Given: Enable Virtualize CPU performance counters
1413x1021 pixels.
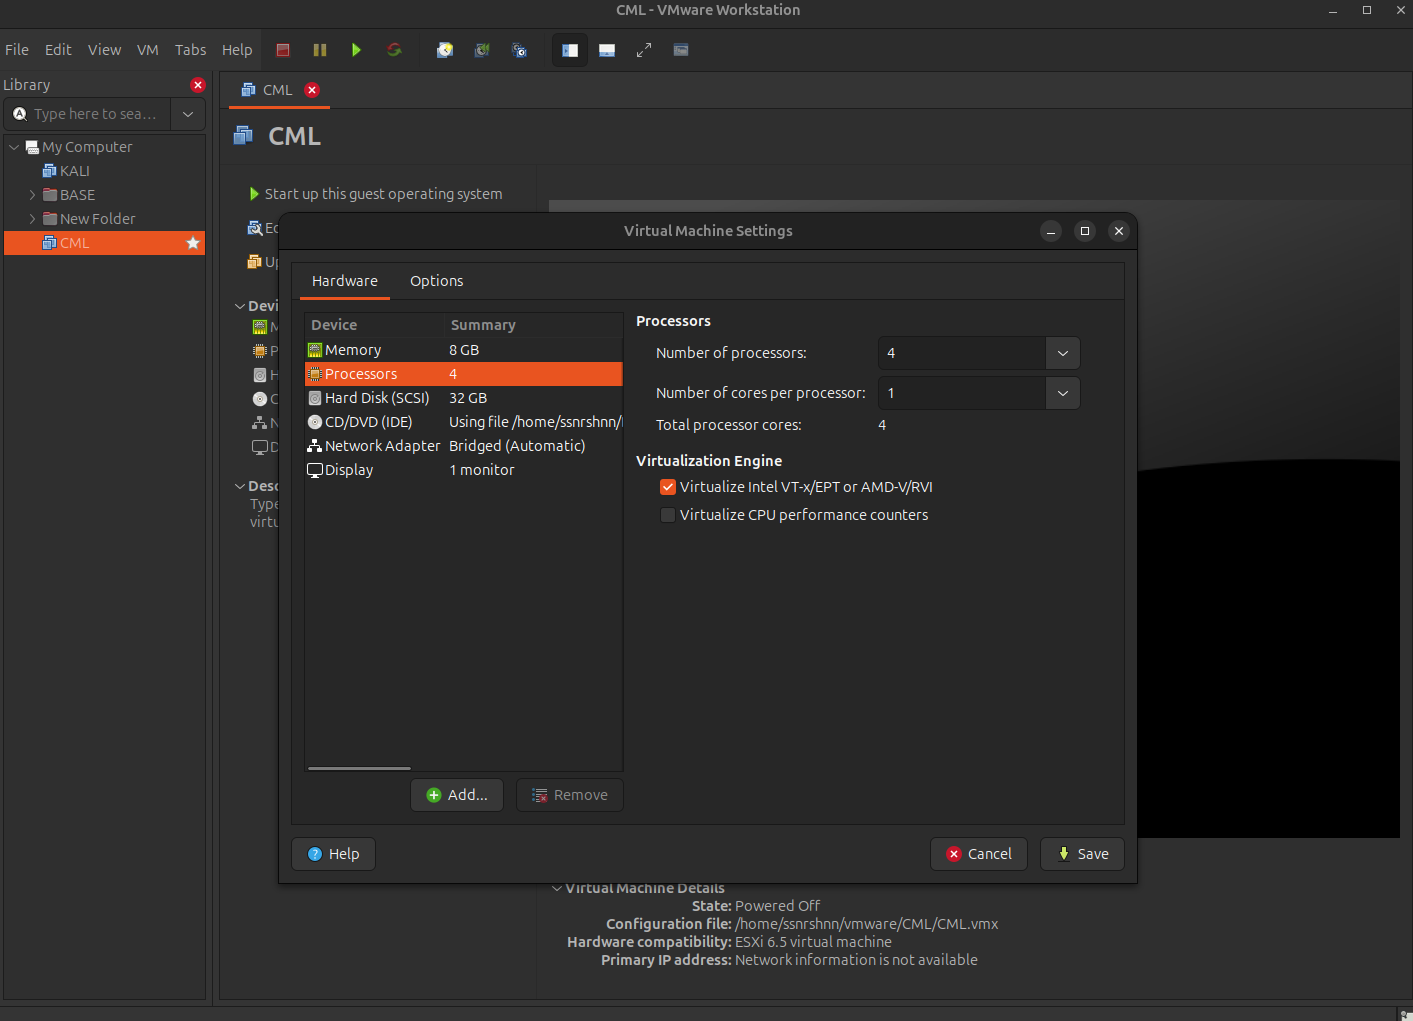Looking at the screenshot, I should [668, 515].
